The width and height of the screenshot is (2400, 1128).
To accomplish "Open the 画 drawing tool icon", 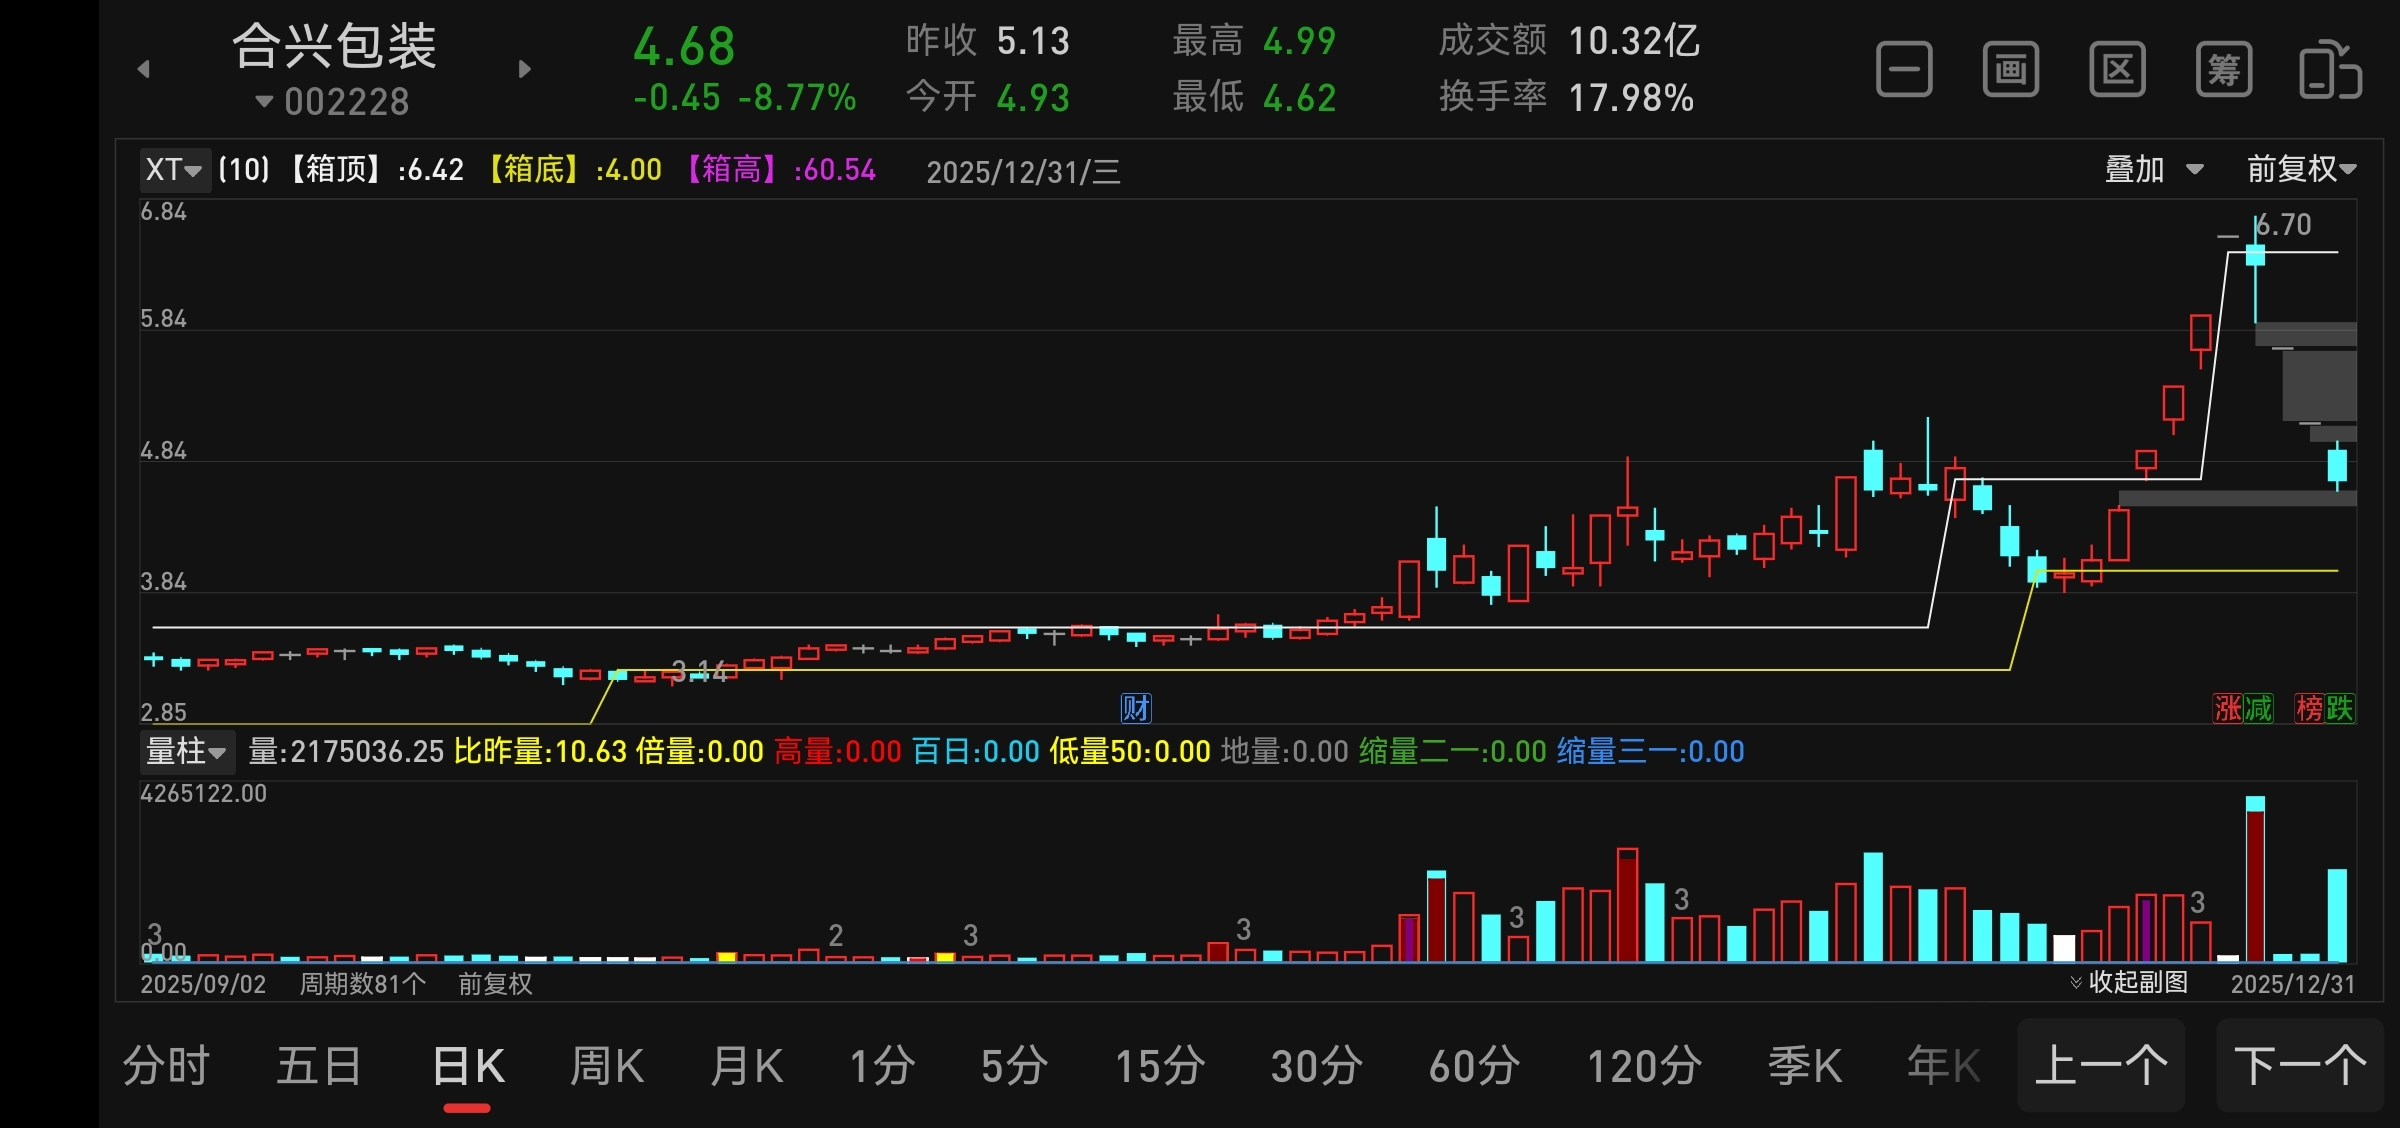I will click(2011, 70).
